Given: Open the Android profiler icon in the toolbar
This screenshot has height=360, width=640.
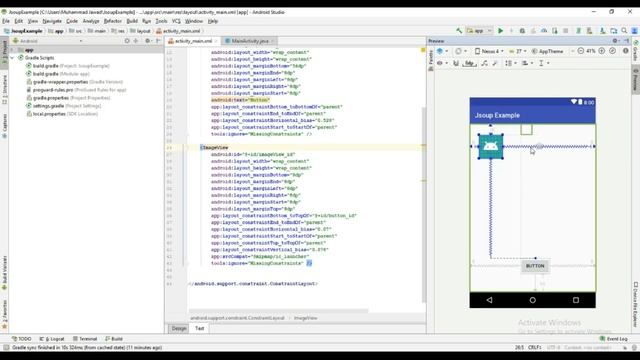Looking at the screenshot, I should coord(544,31).
